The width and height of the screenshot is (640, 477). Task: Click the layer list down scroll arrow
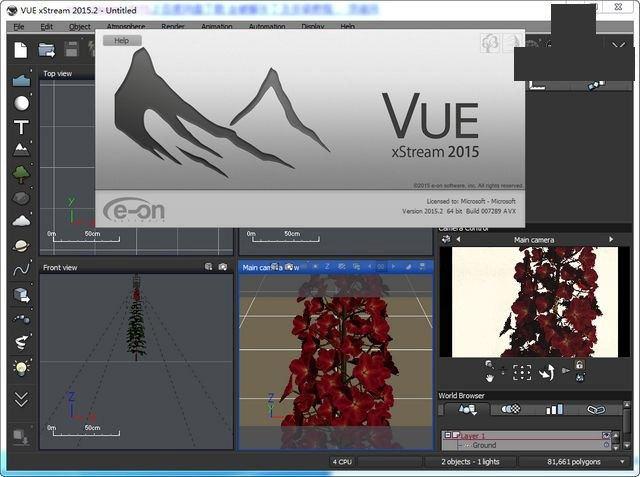pyautogui.click(x=616, y=447)
